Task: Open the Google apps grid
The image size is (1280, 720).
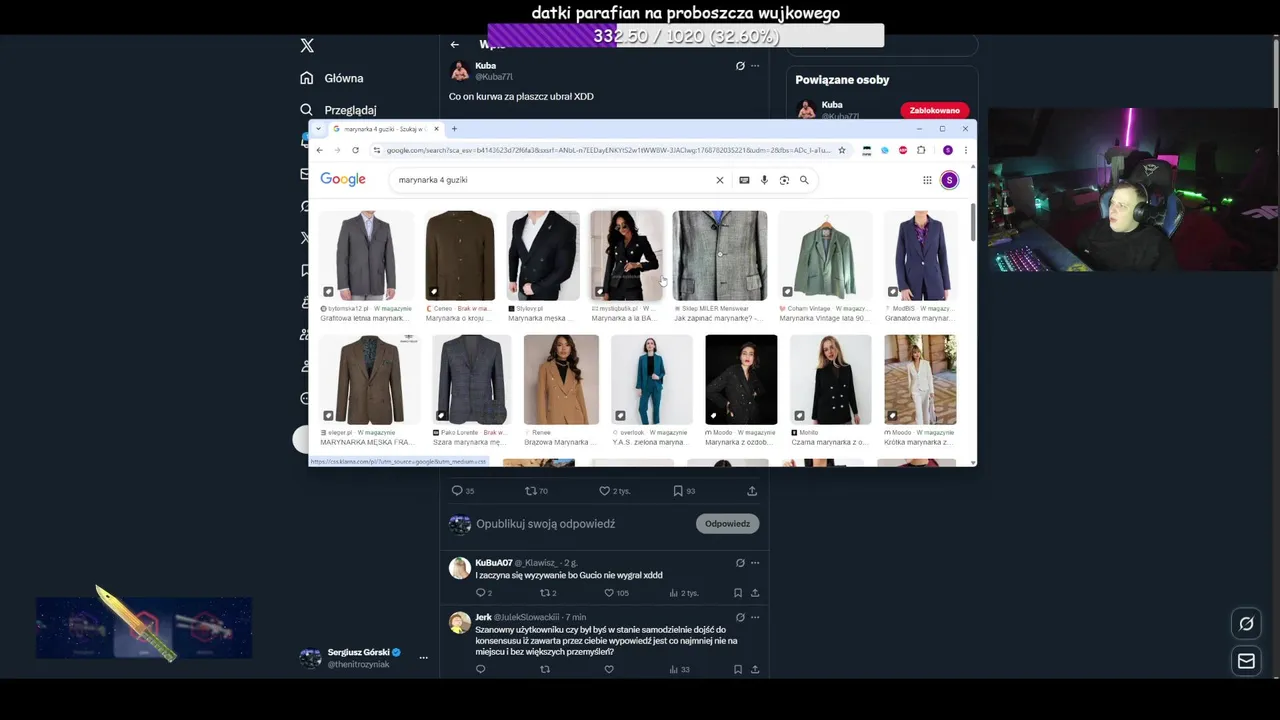Action: pos(927,180)
